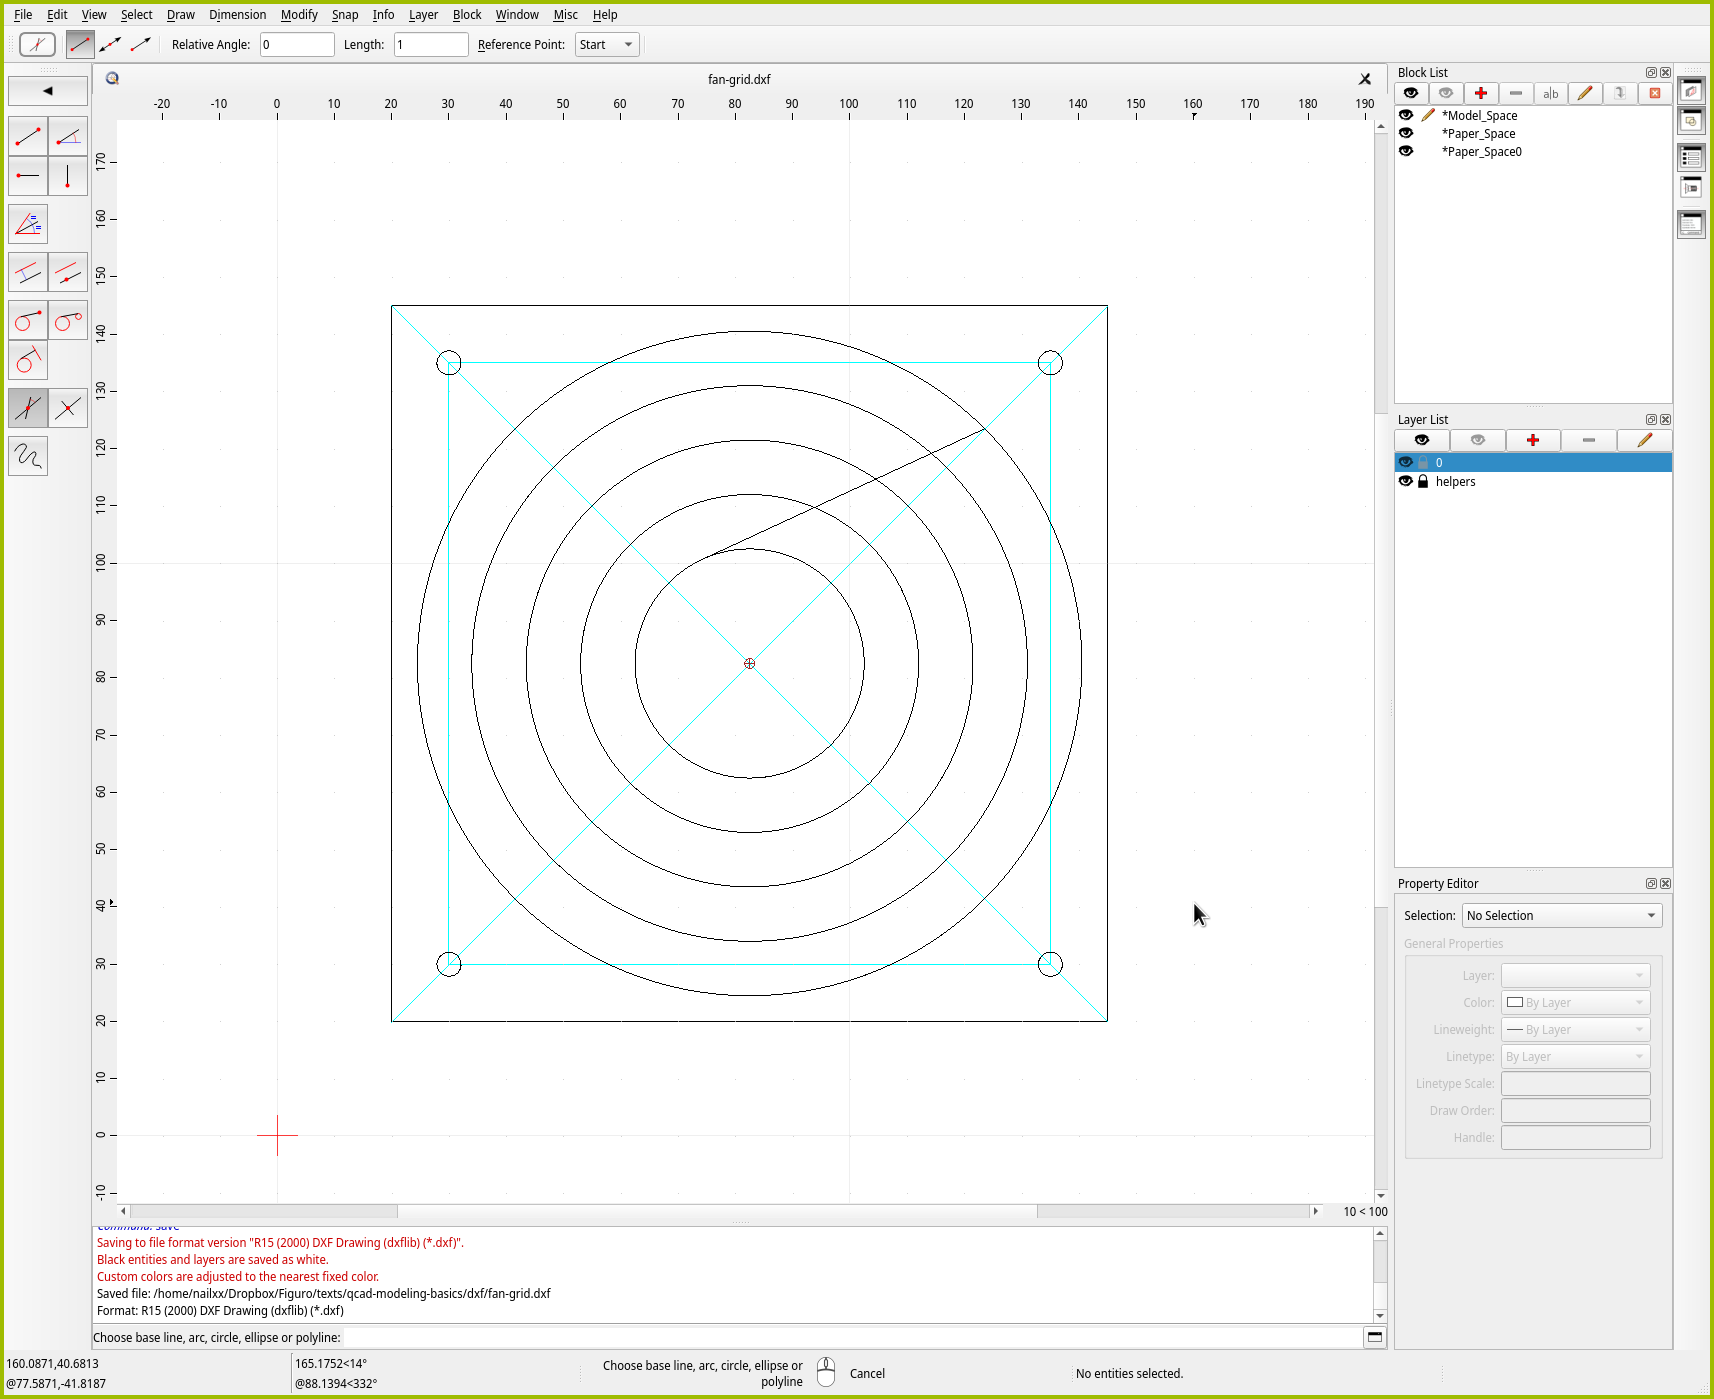Edit layer using pencil icon in Layer List
This screenshot has width=1714, height=1399.
pyautogui.click(x=1644, y=440)
